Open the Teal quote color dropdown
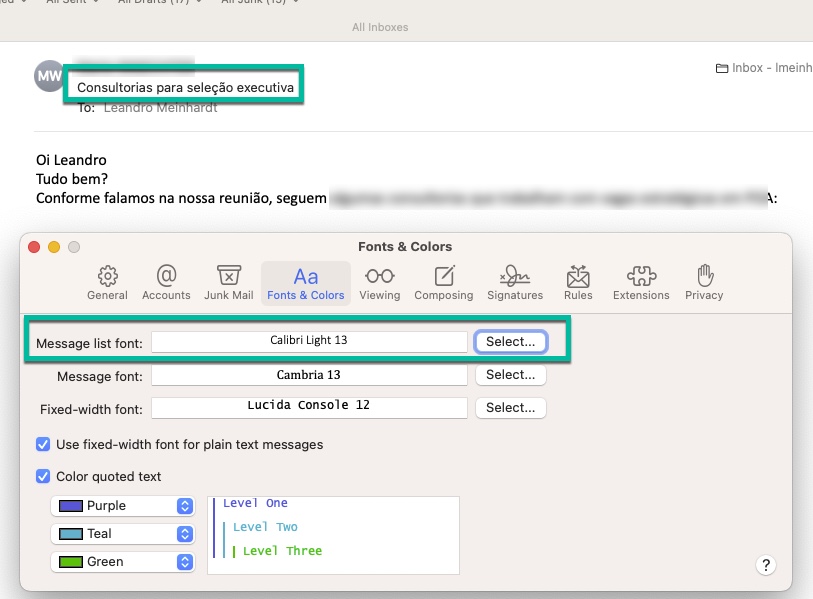The image size is (813, 599). 123,534
